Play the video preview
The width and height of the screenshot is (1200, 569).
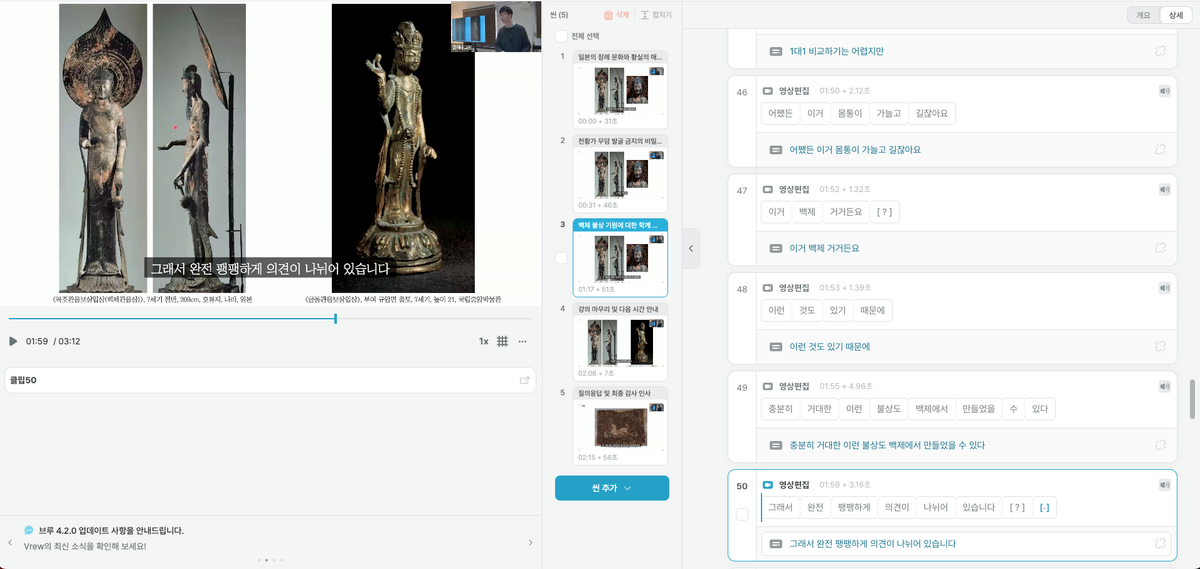pos(13,341)
